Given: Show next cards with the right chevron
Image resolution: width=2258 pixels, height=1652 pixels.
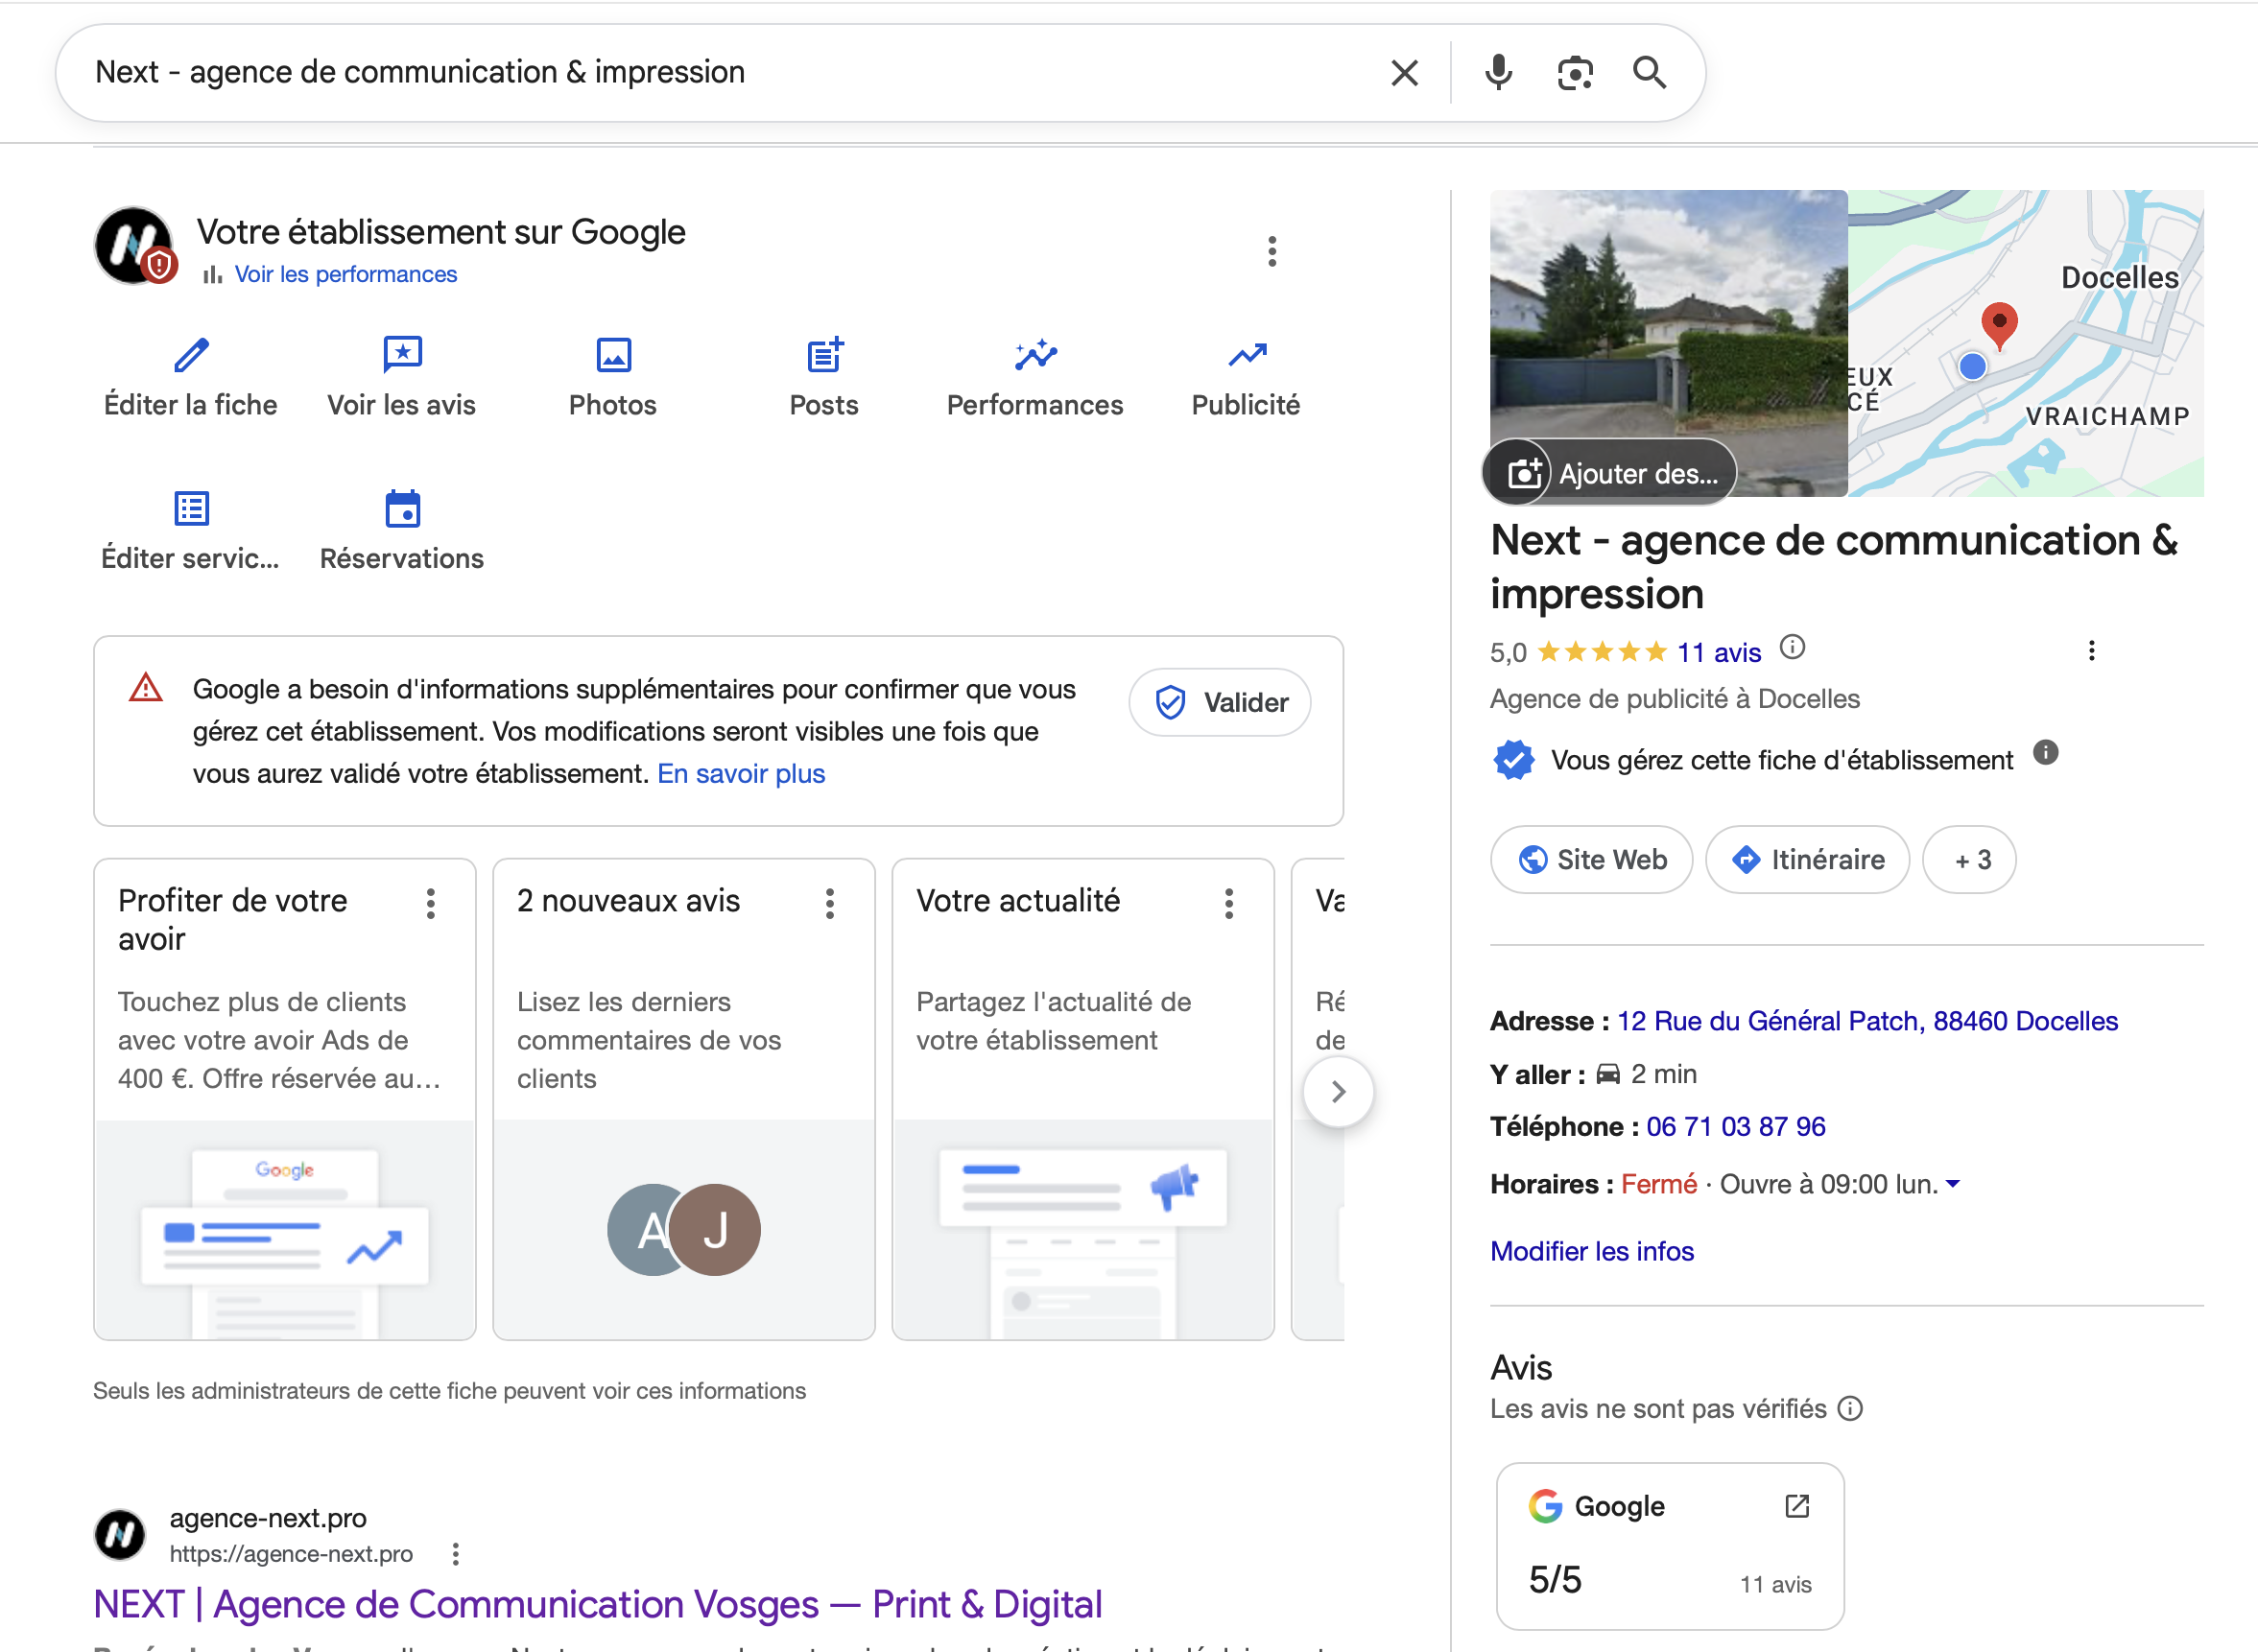Looking at the screenshot, I should pyautogui.click(x=1338, y=1091).
